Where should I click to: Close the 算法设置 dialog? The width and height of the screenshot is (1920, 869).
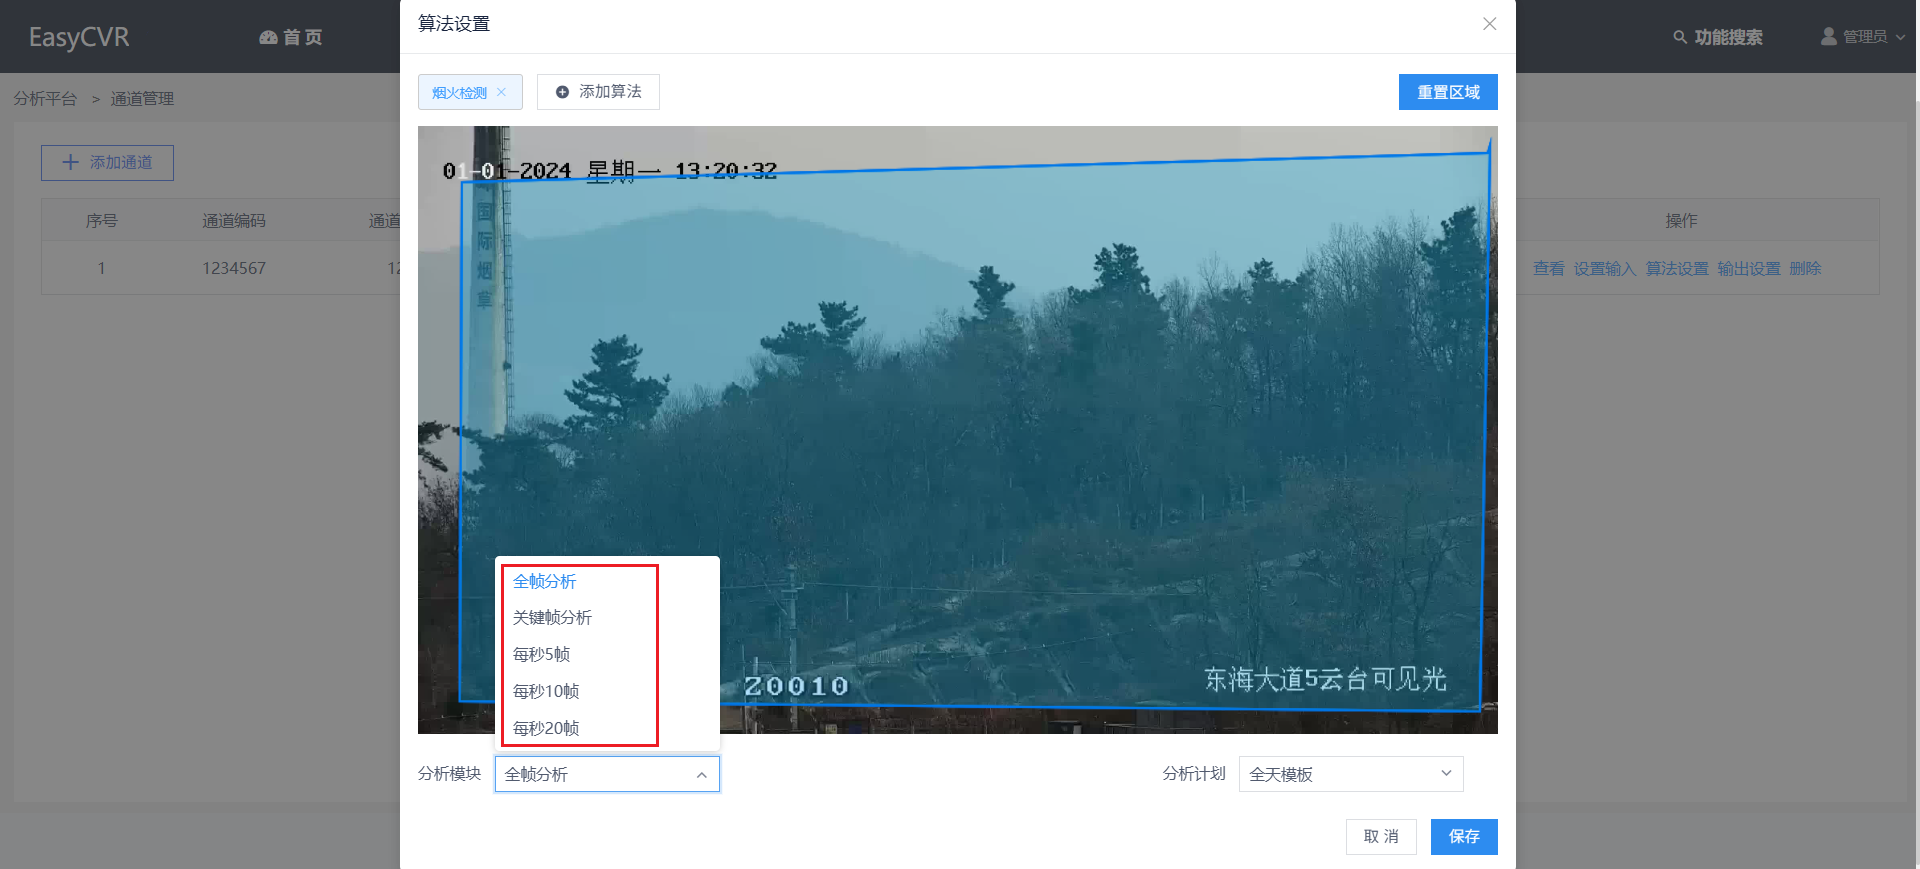[x=1489, y=24]
